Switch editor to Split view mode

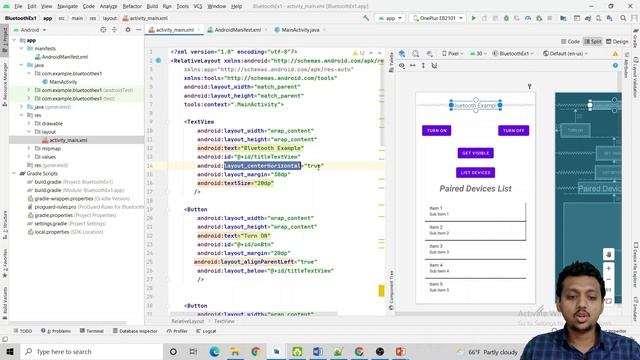593,41
